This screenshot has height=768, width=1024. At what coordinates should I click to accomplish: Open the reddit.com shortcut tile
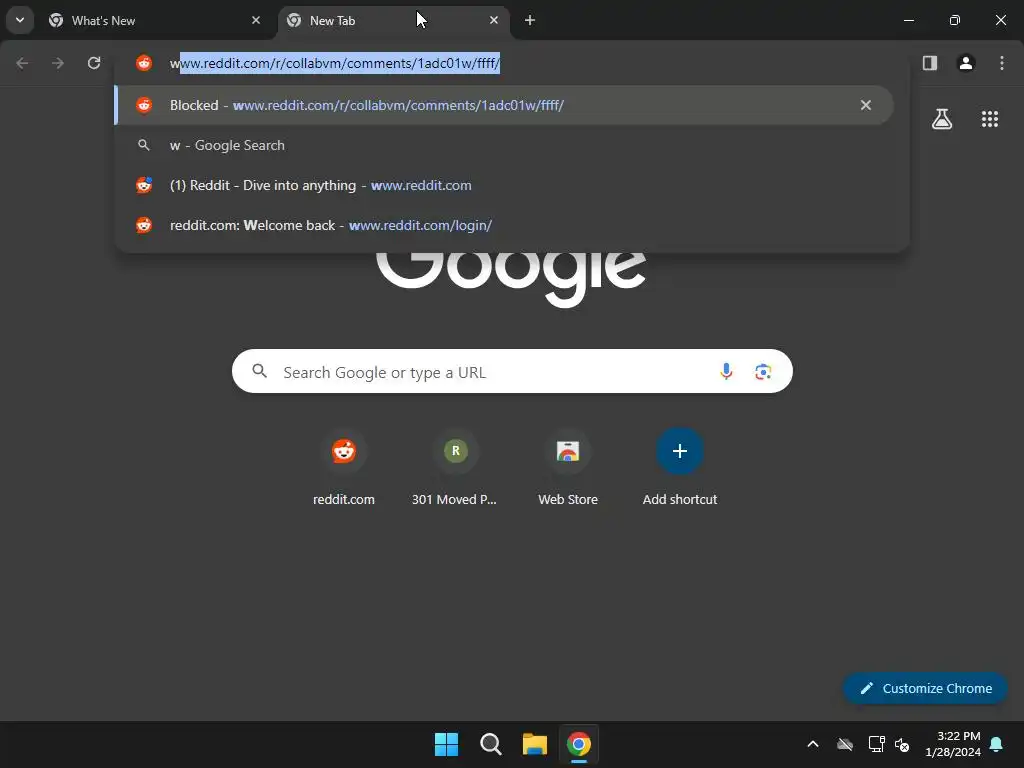point(344,468)
